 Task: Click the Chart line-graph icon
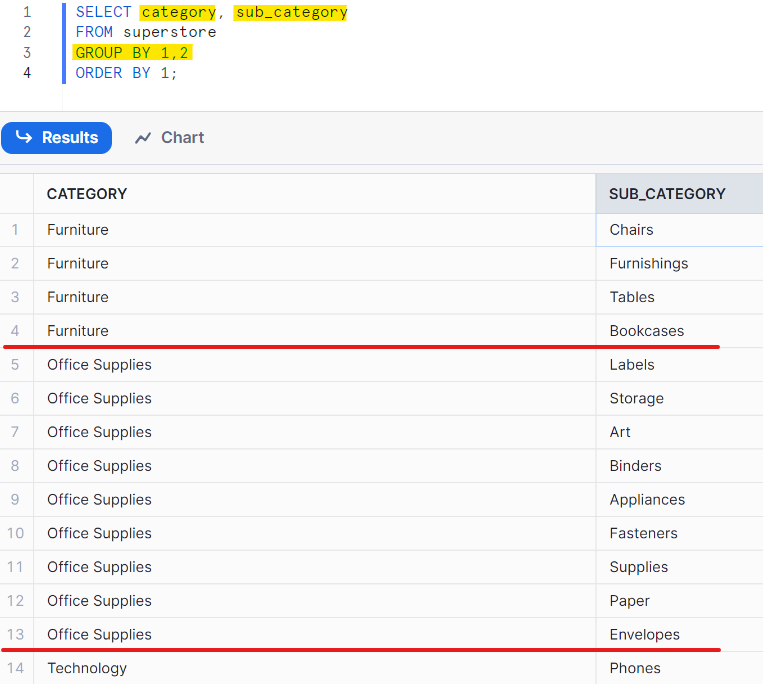[x=143, y=138]
